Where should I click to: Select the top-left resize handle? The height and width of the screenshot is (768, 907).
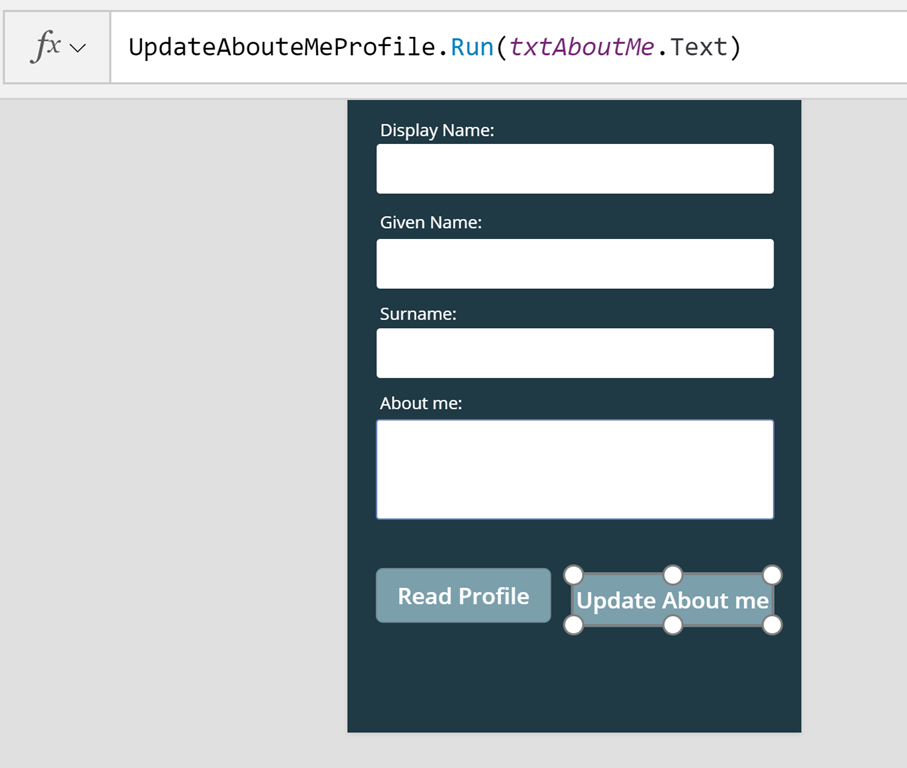[573, 575]
